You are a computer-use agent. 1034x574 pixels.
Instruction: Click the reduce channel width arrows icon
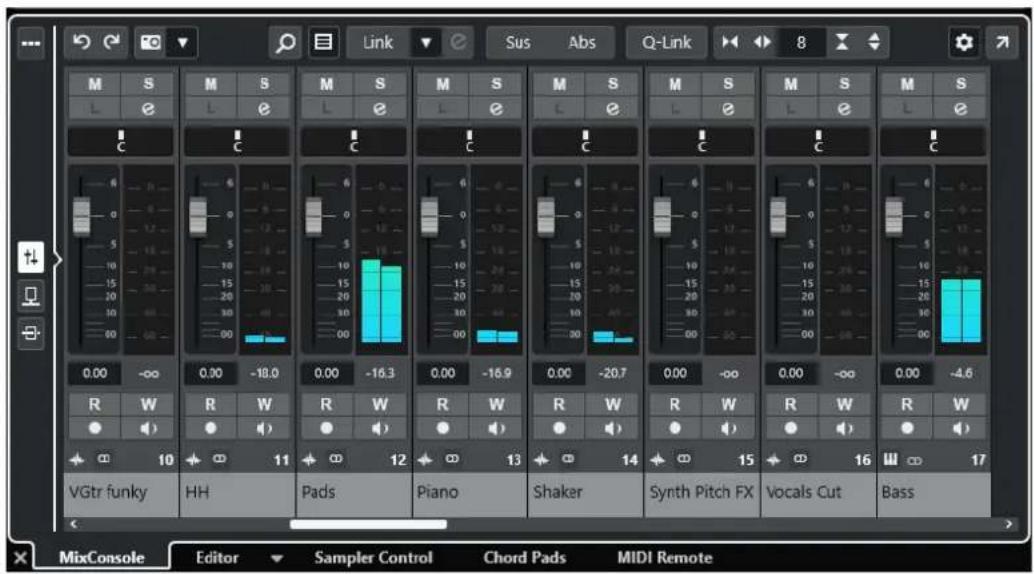tap(729, 43)
